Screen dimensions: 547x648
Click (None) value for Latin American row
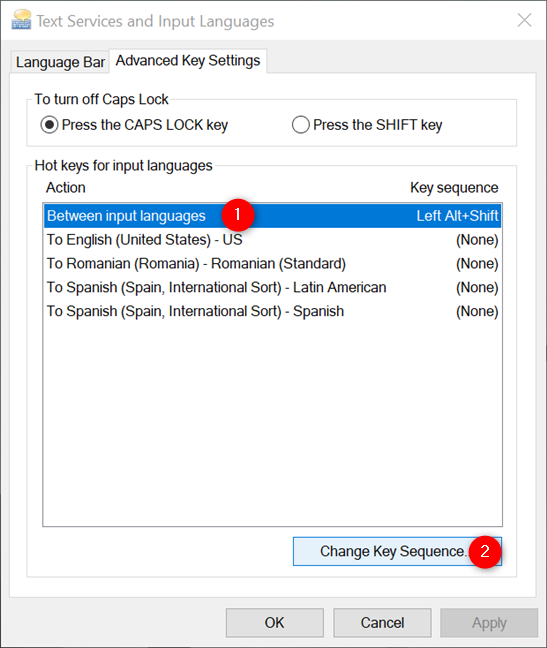[477, 287]
